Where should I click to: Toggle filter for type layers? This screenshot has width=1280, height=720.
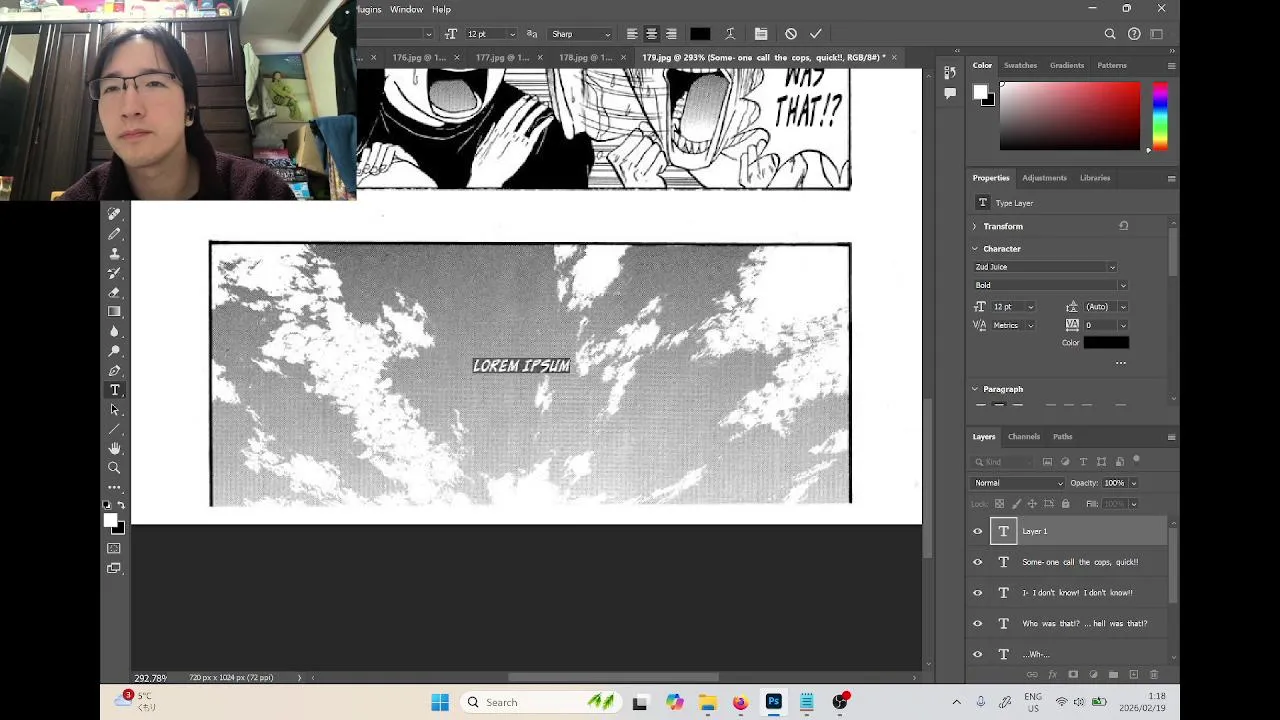[x=1083, y=462]
